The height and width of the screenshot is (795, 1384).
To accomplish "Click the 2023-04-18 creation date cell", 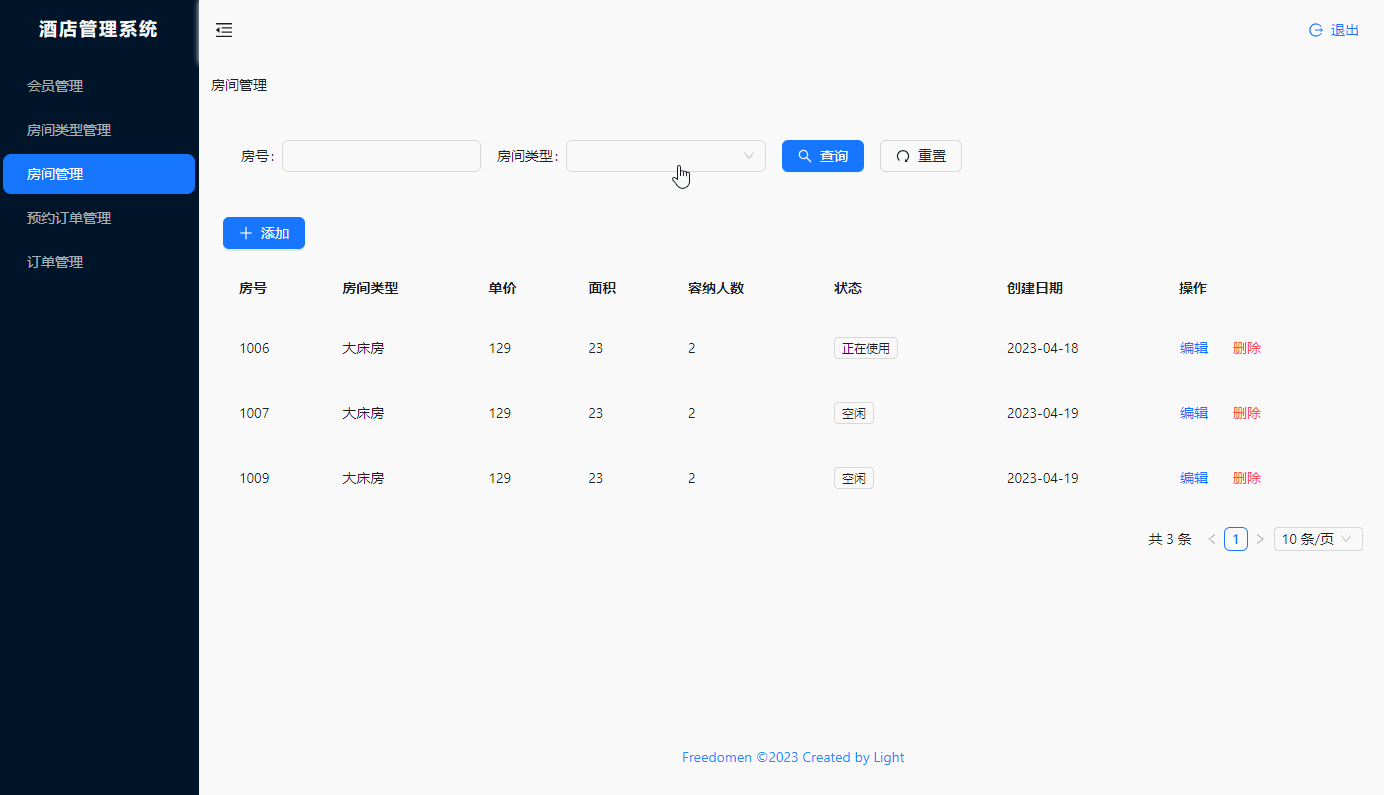I will click(1043, 348).
